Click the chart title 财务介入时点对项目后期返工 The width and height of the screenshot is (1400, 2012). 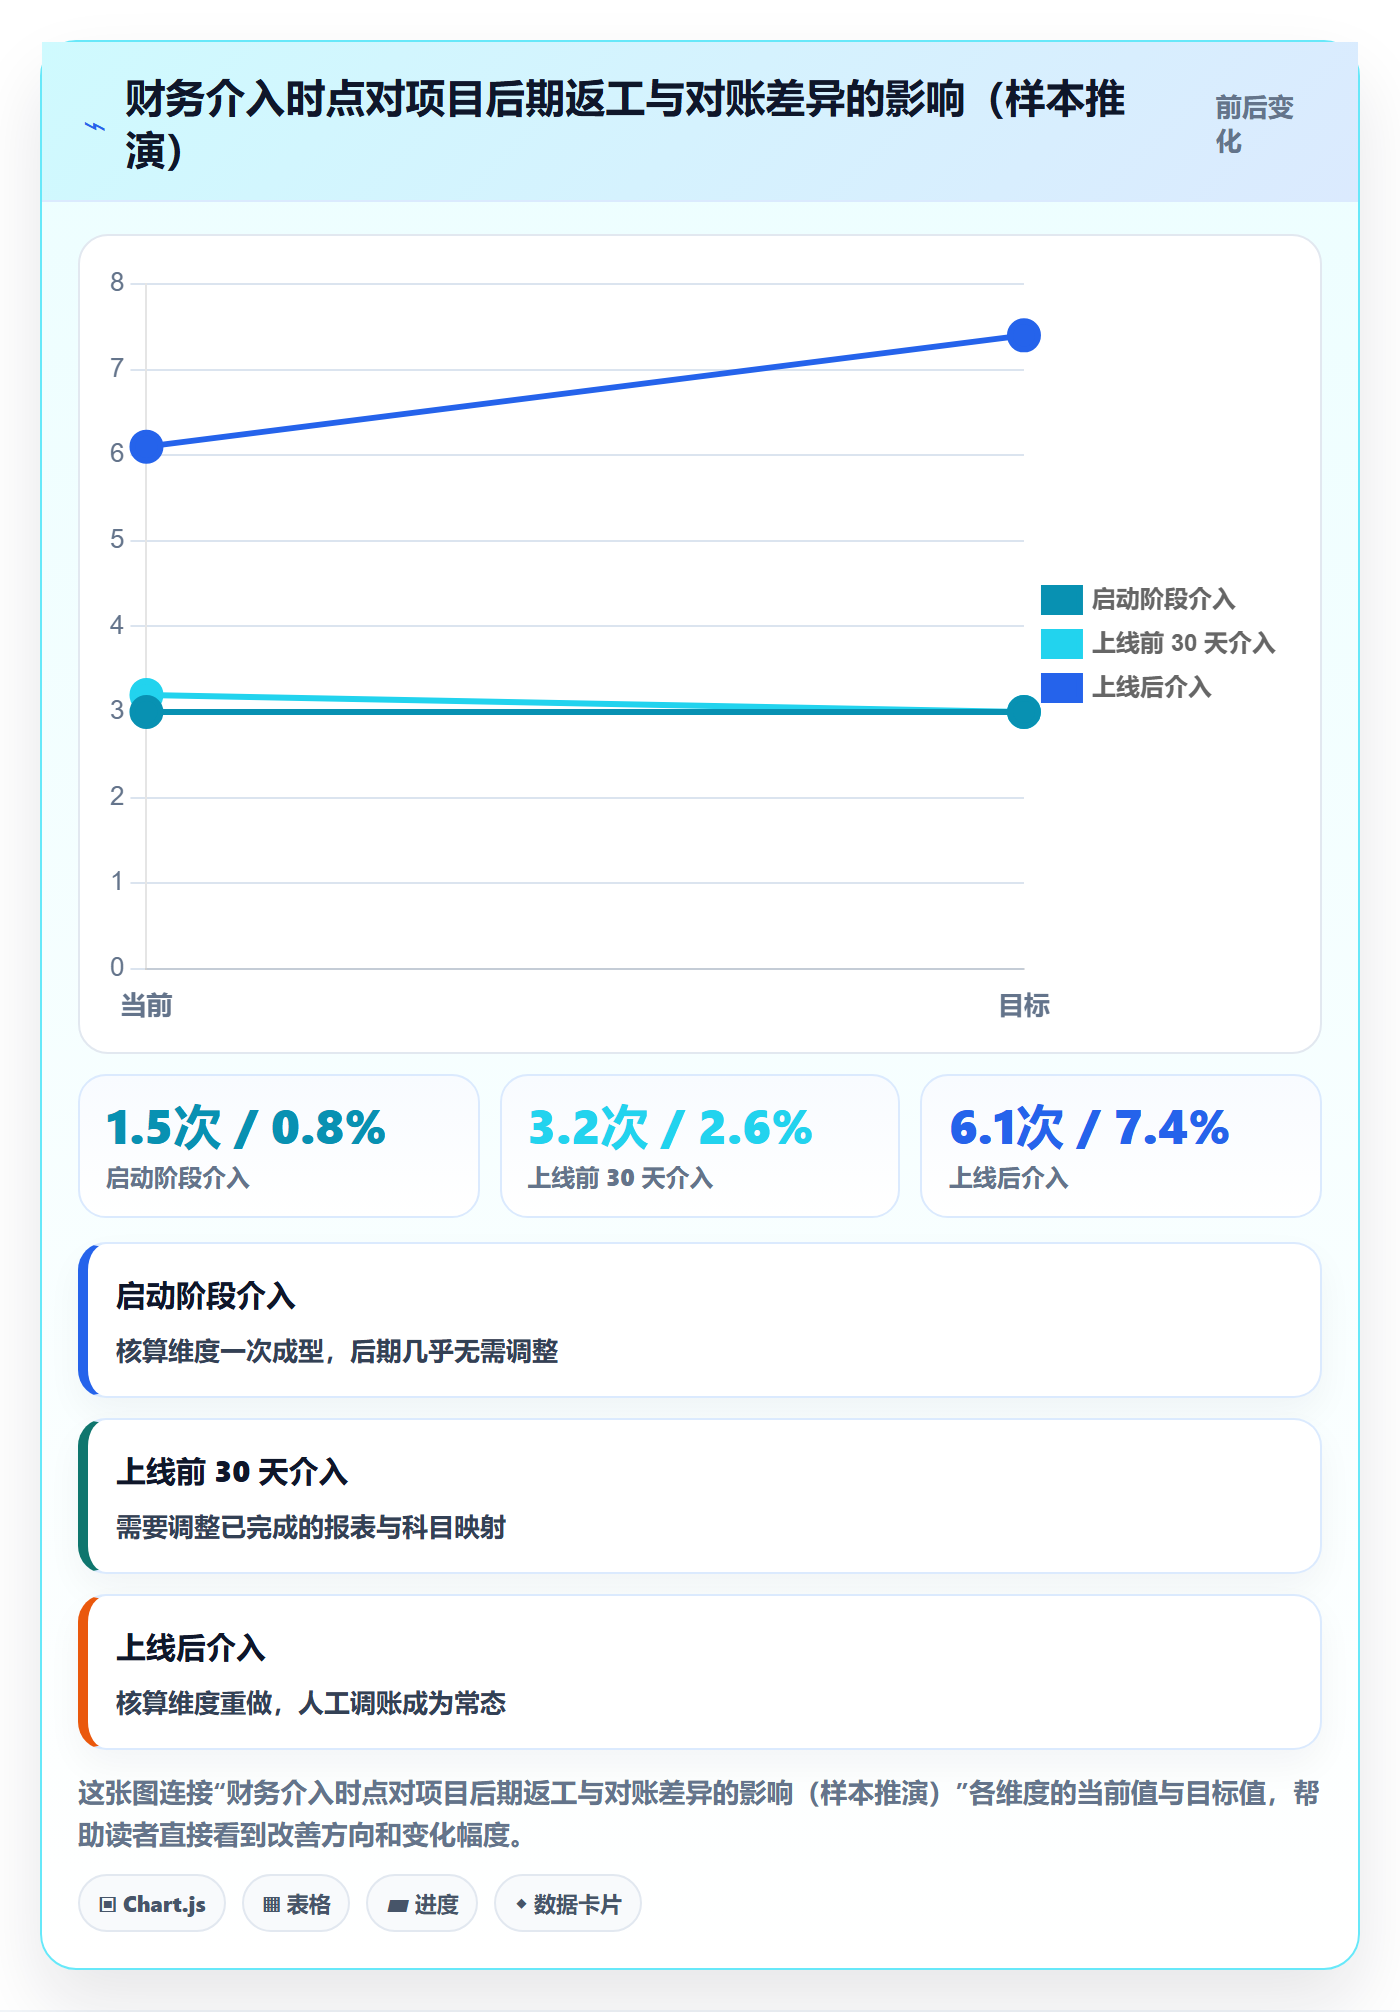click(626, 126)
